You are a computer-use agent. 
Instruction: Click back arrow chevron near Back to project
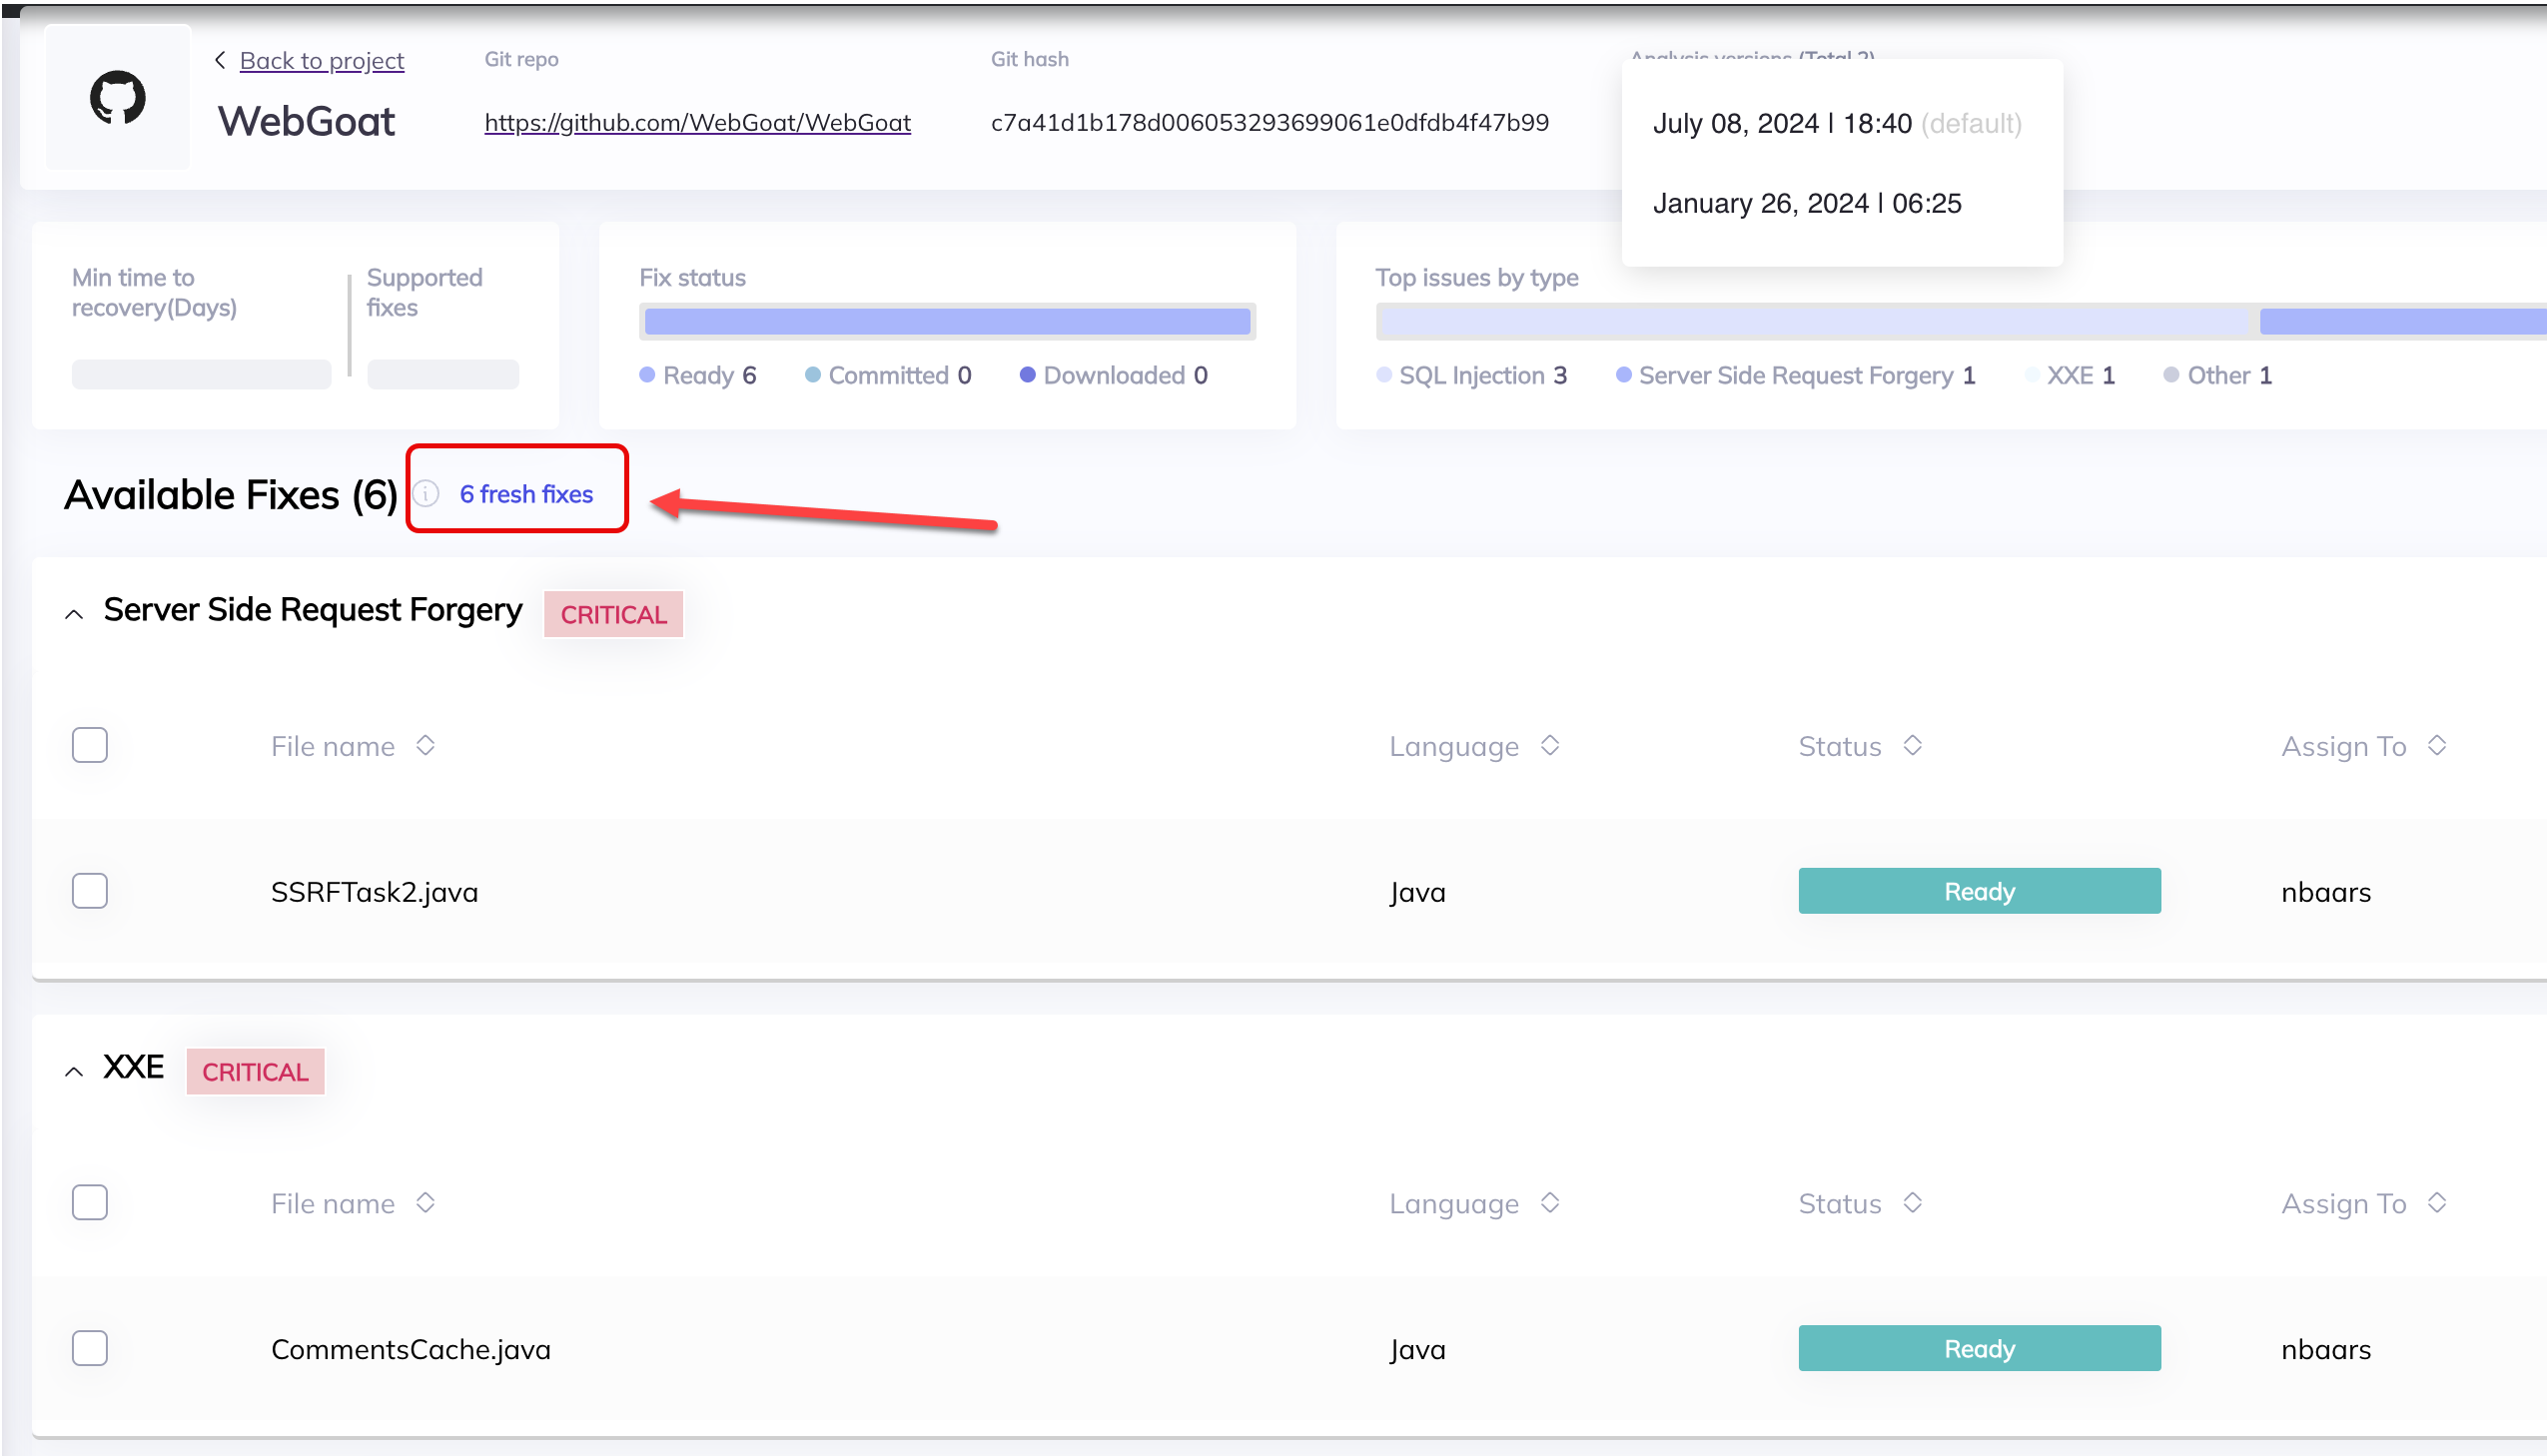point(220,60)
